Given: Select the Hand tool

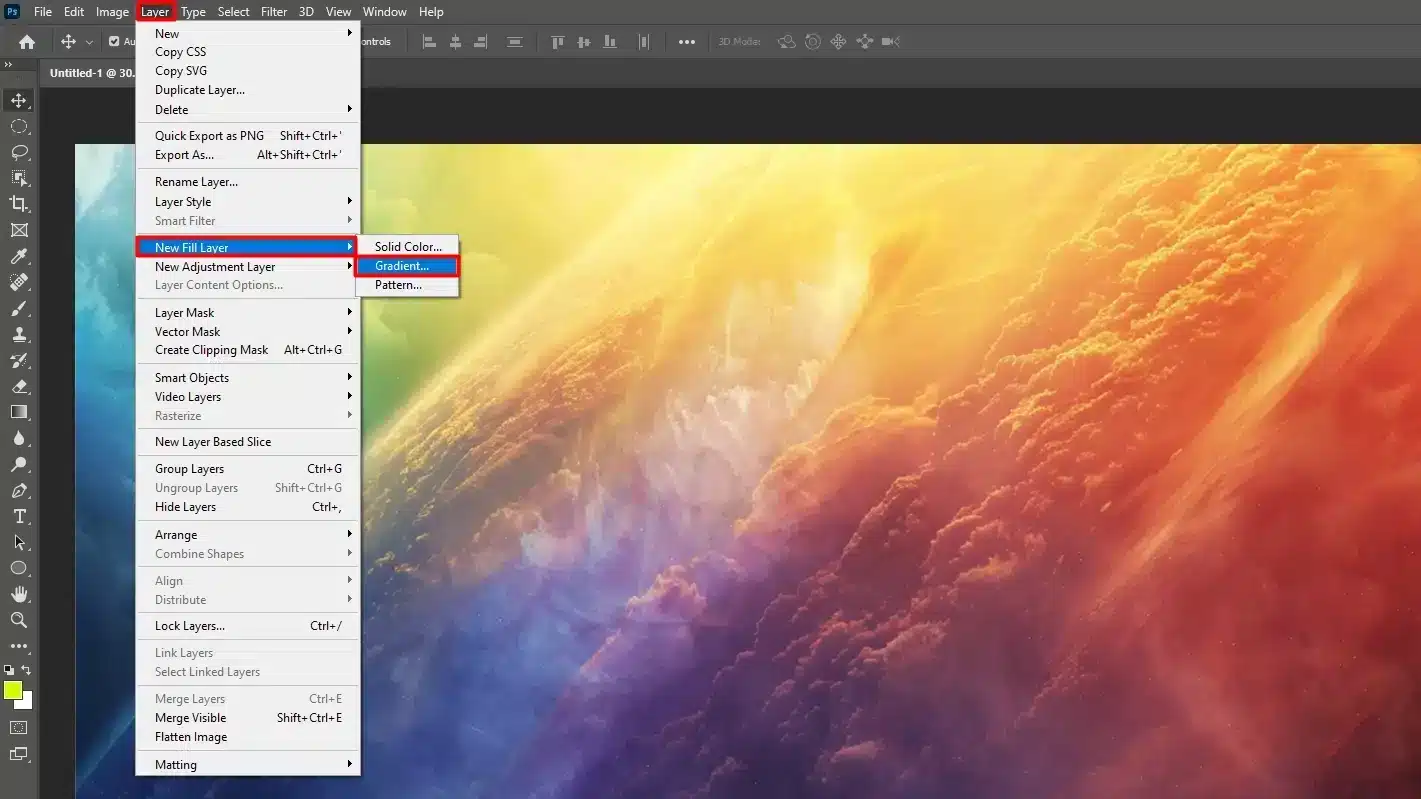Looking at the screenshot, I should click(x=19, y=594).
